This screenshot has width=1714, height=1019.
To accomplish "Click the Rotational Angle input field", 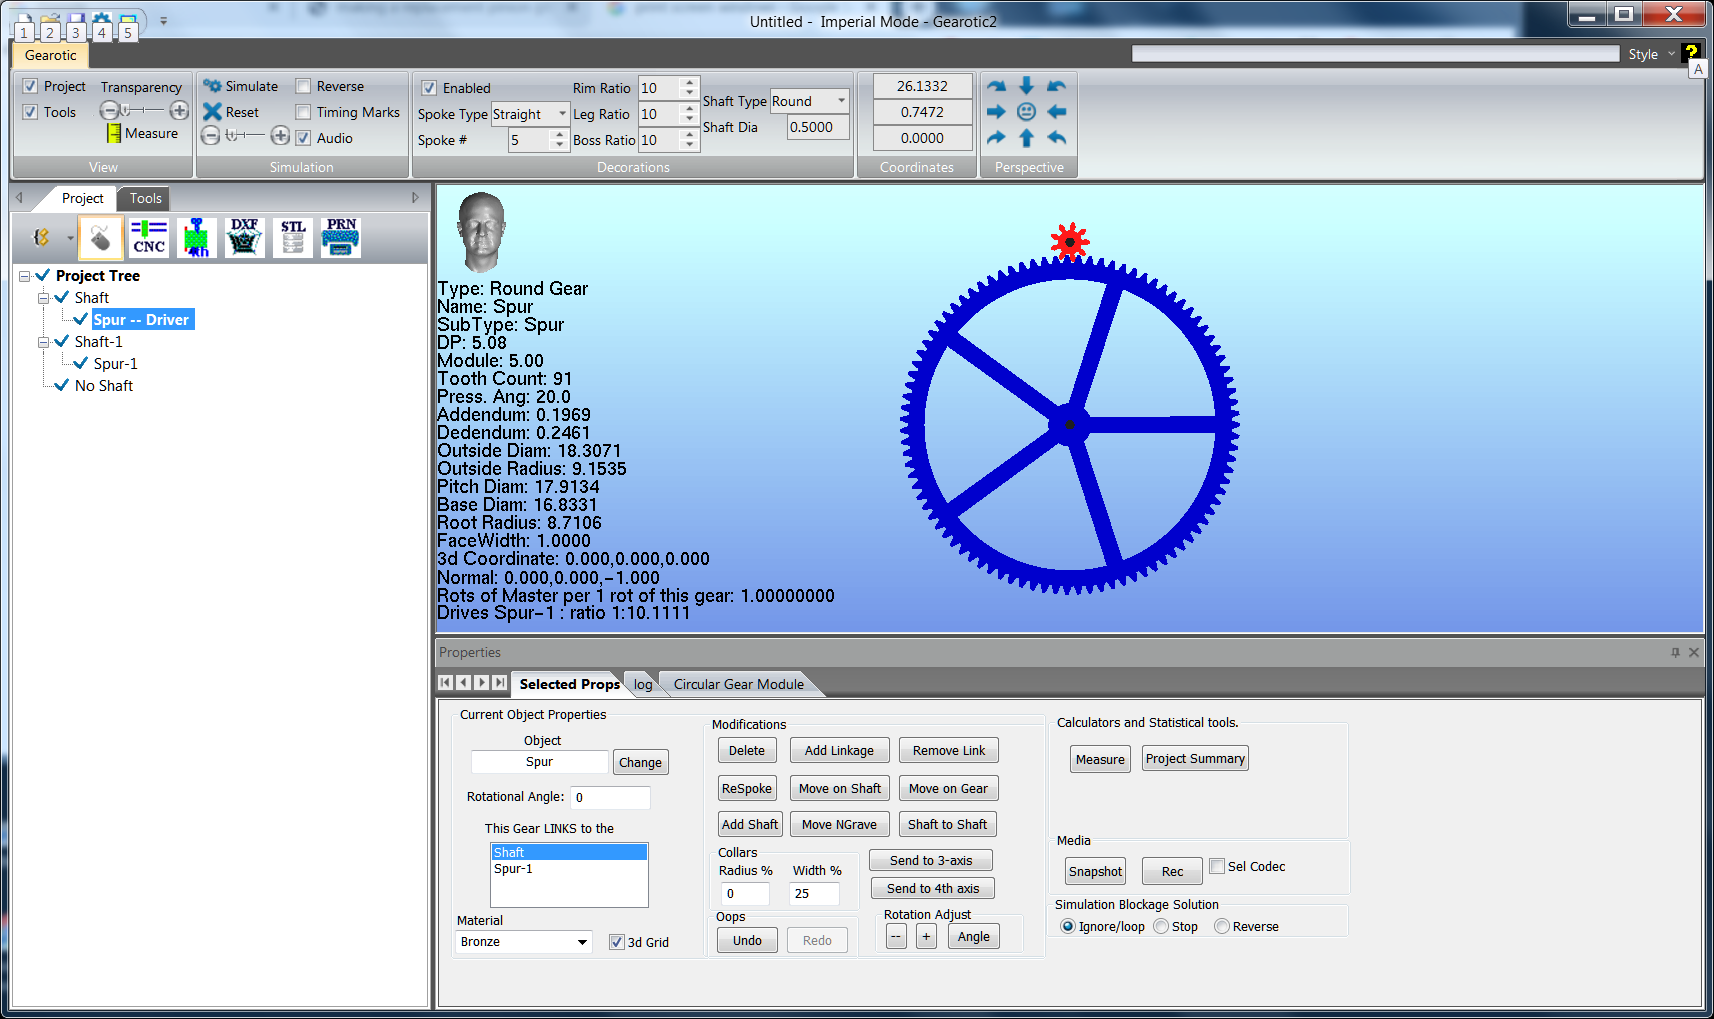I will 610,798.
